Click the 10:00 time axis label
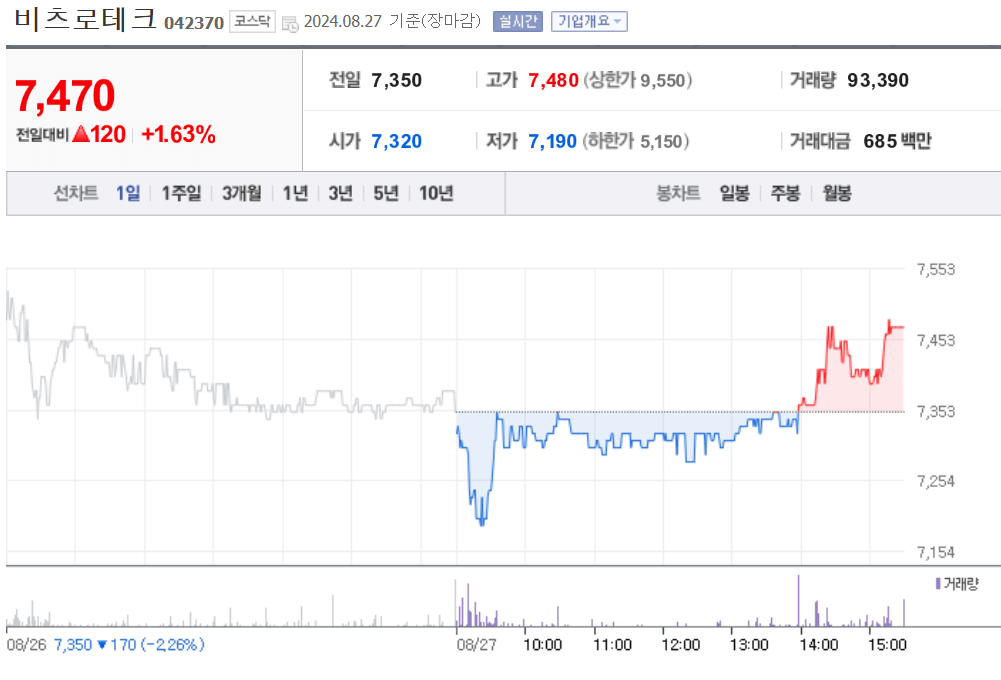This screenshot has width=1001, height=680. (543, 645)
